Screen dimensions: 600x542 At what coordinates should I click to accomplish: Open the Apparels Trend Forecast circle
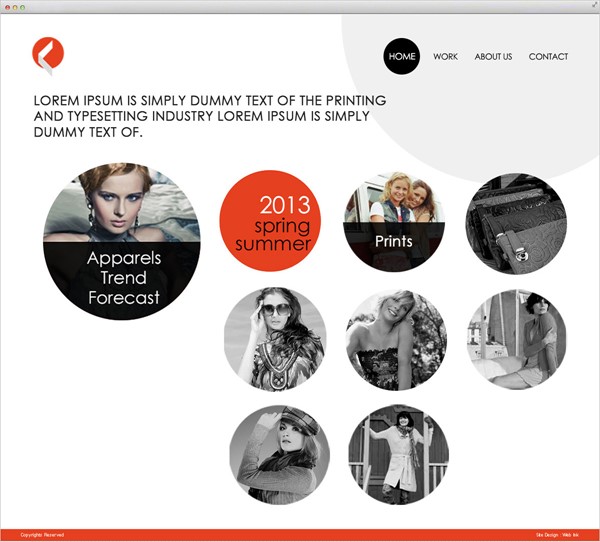122,241
